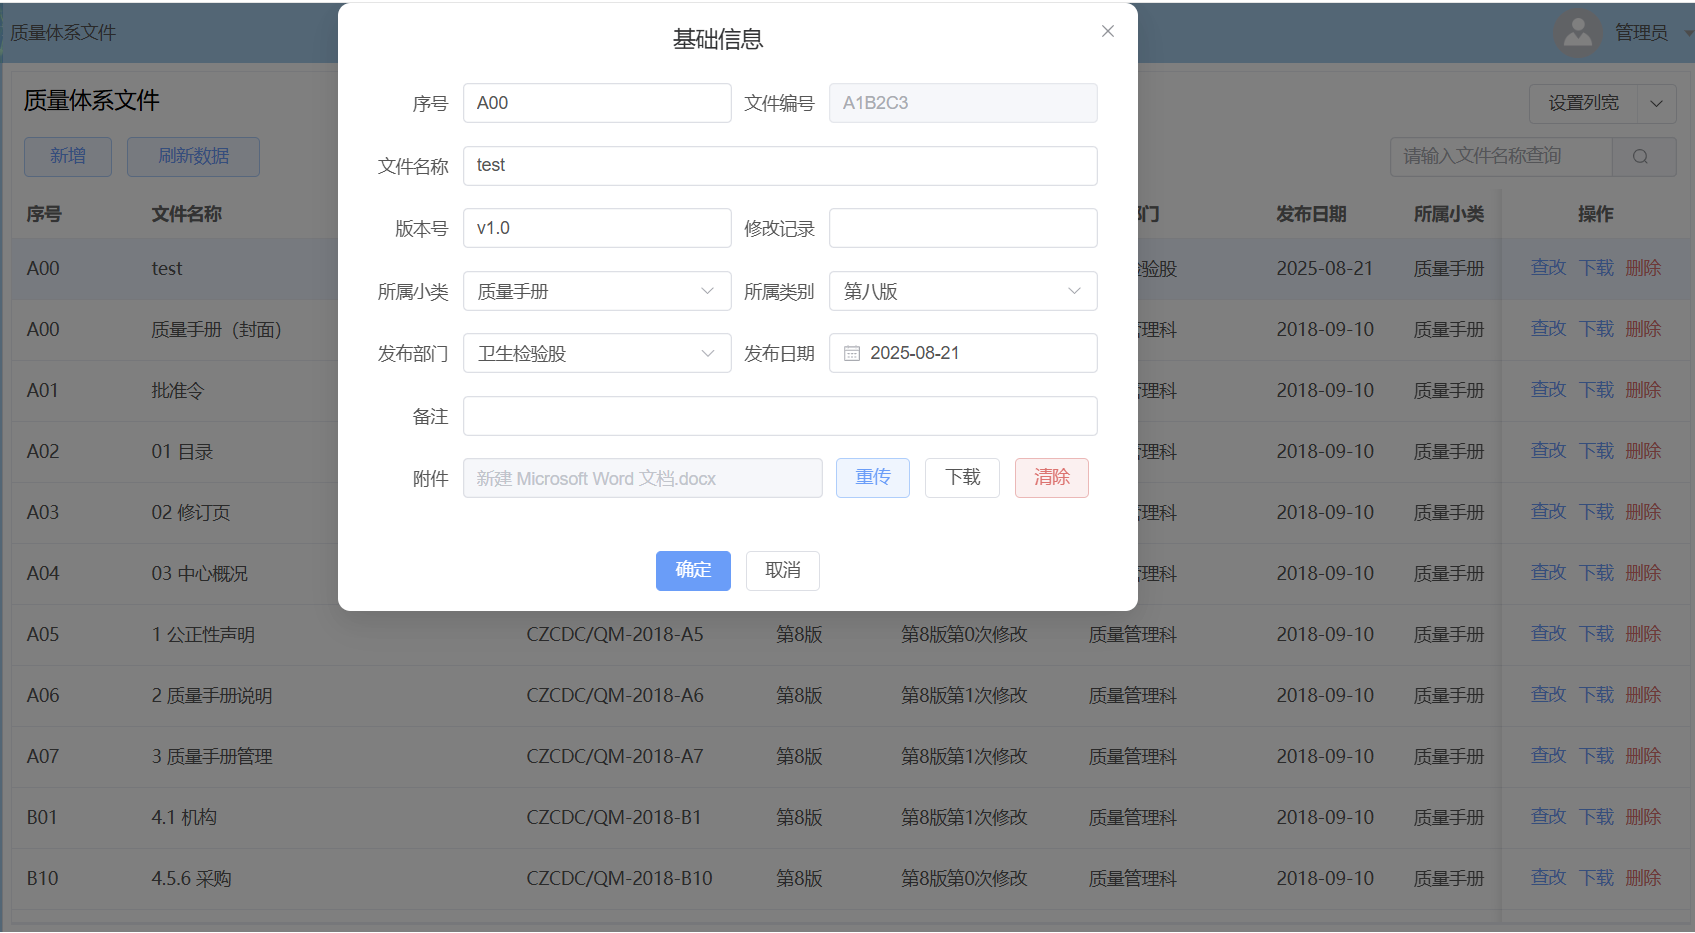The width and height of the screenshot is (1695, 933).
Task: Click 下载 in the test row
Action: click(x=1596, y=268)
